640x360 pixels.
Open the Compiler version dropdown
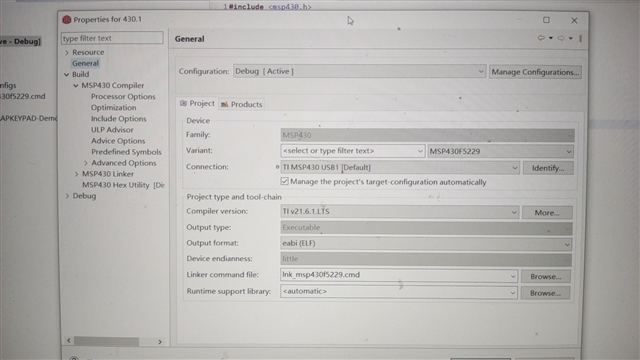pyautogui.click(x=400, y=212)
